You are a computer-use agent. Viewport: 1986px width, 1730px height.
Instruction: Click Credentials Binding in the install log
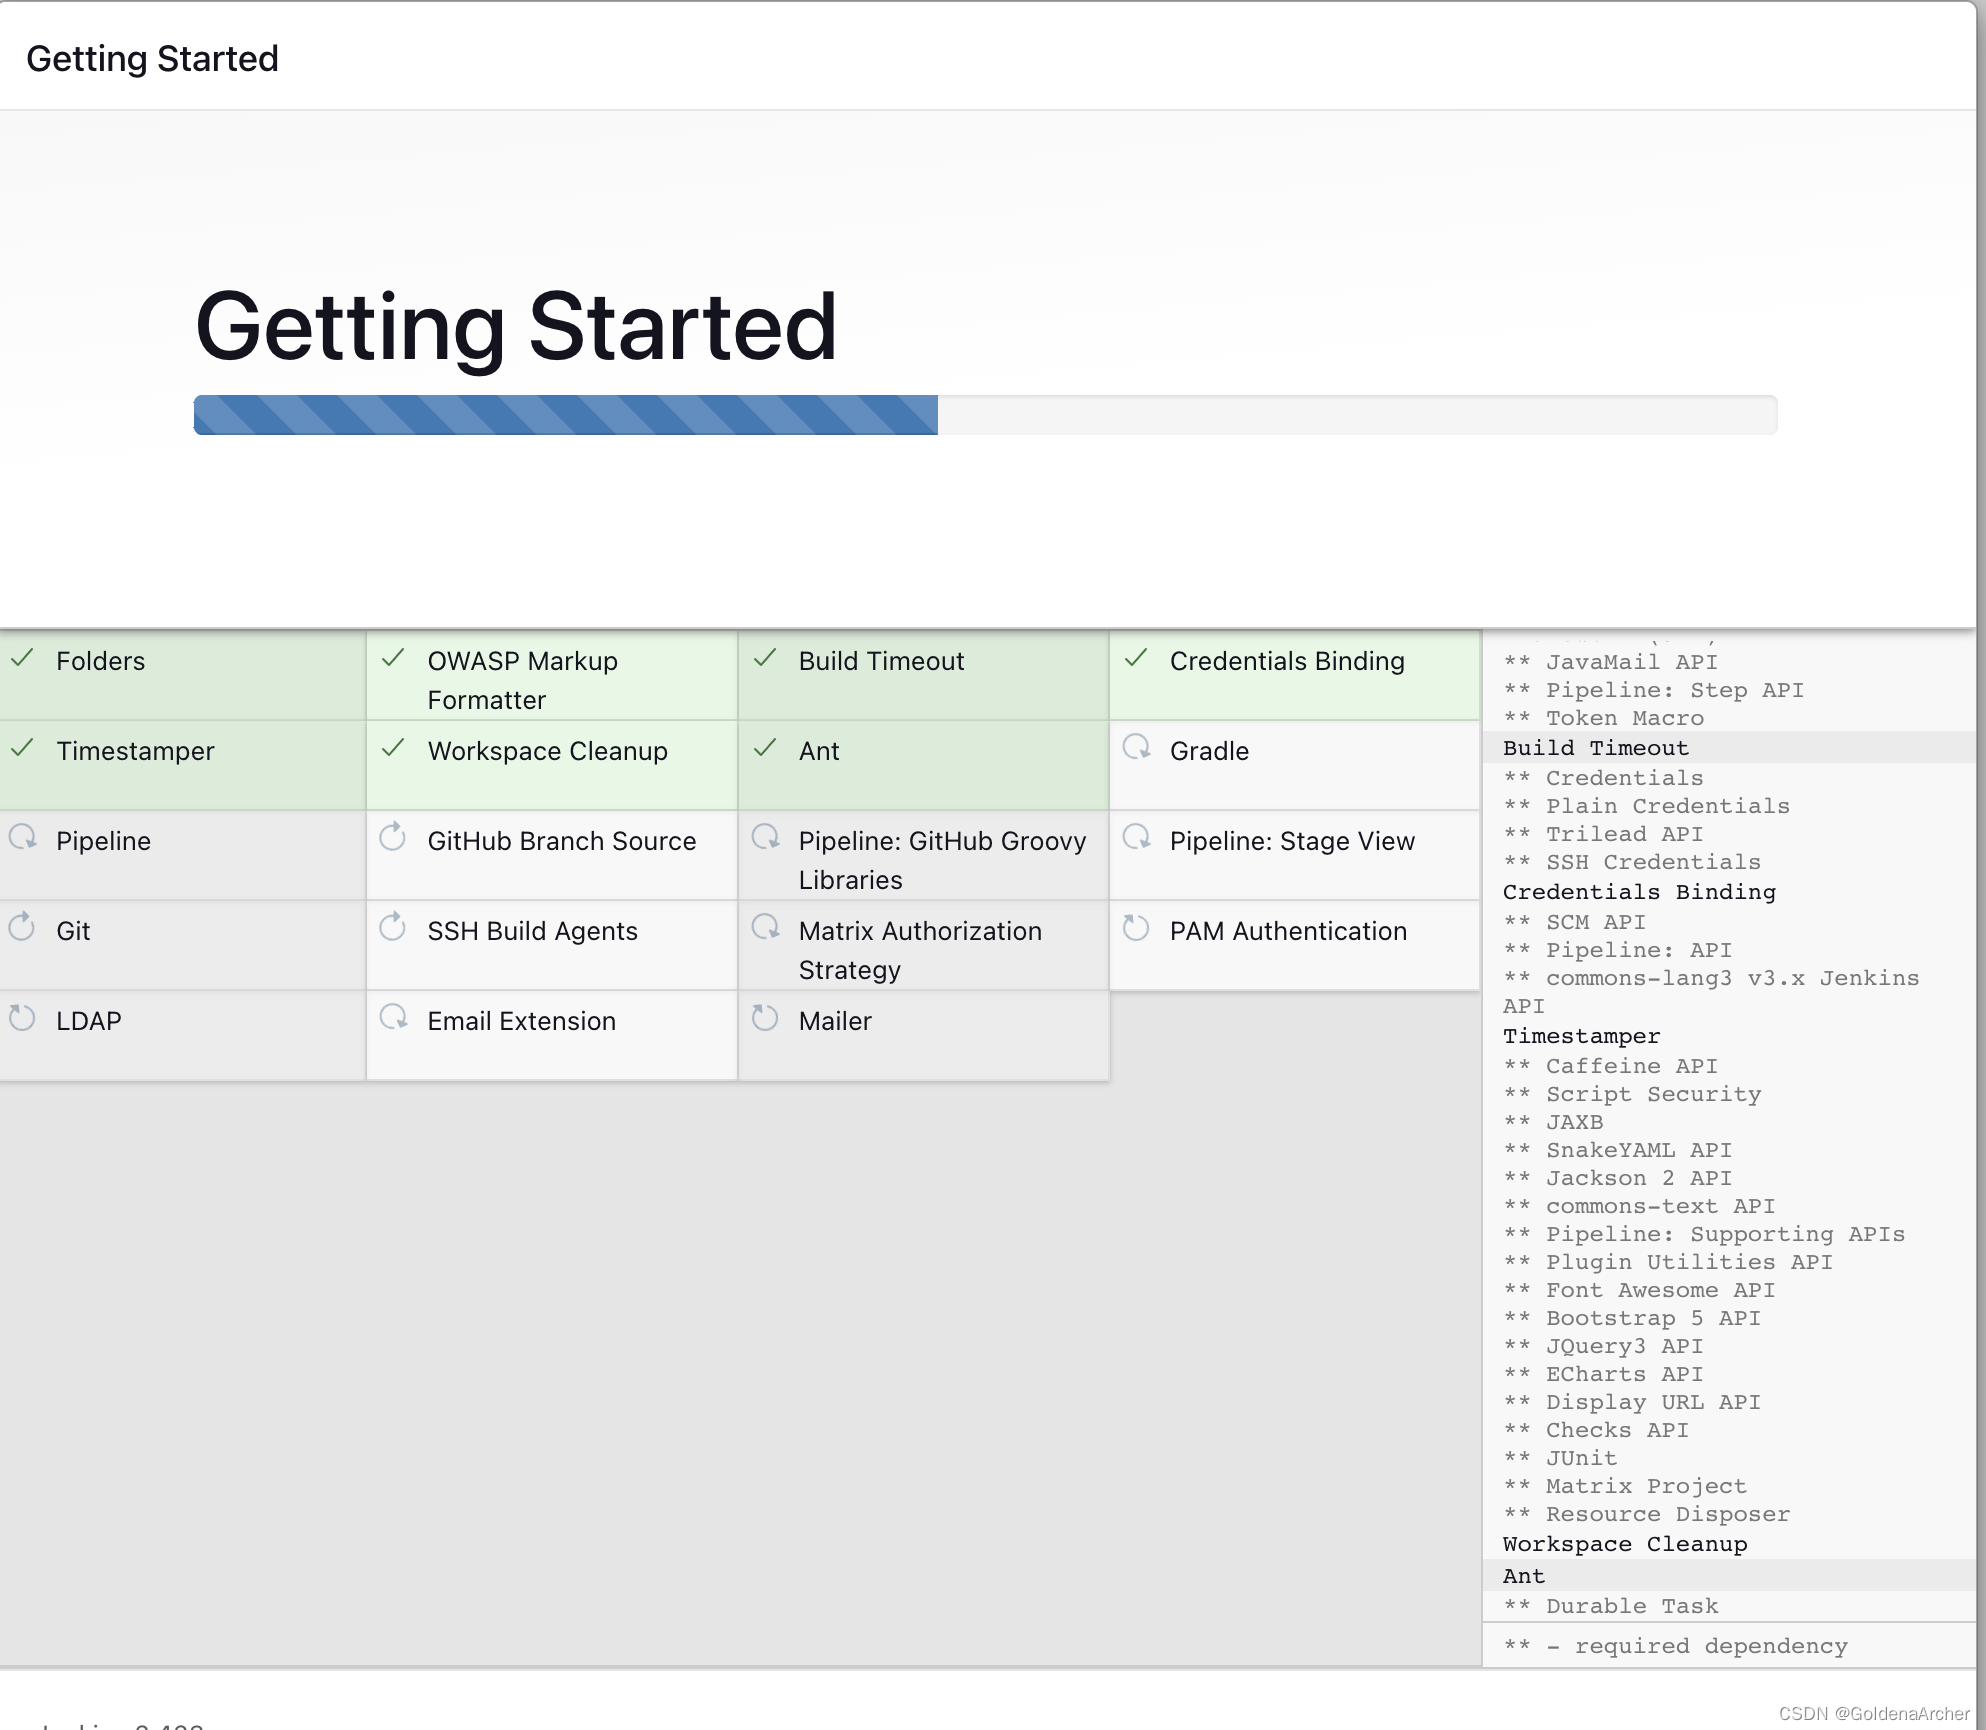click(x=1638, y=891)
